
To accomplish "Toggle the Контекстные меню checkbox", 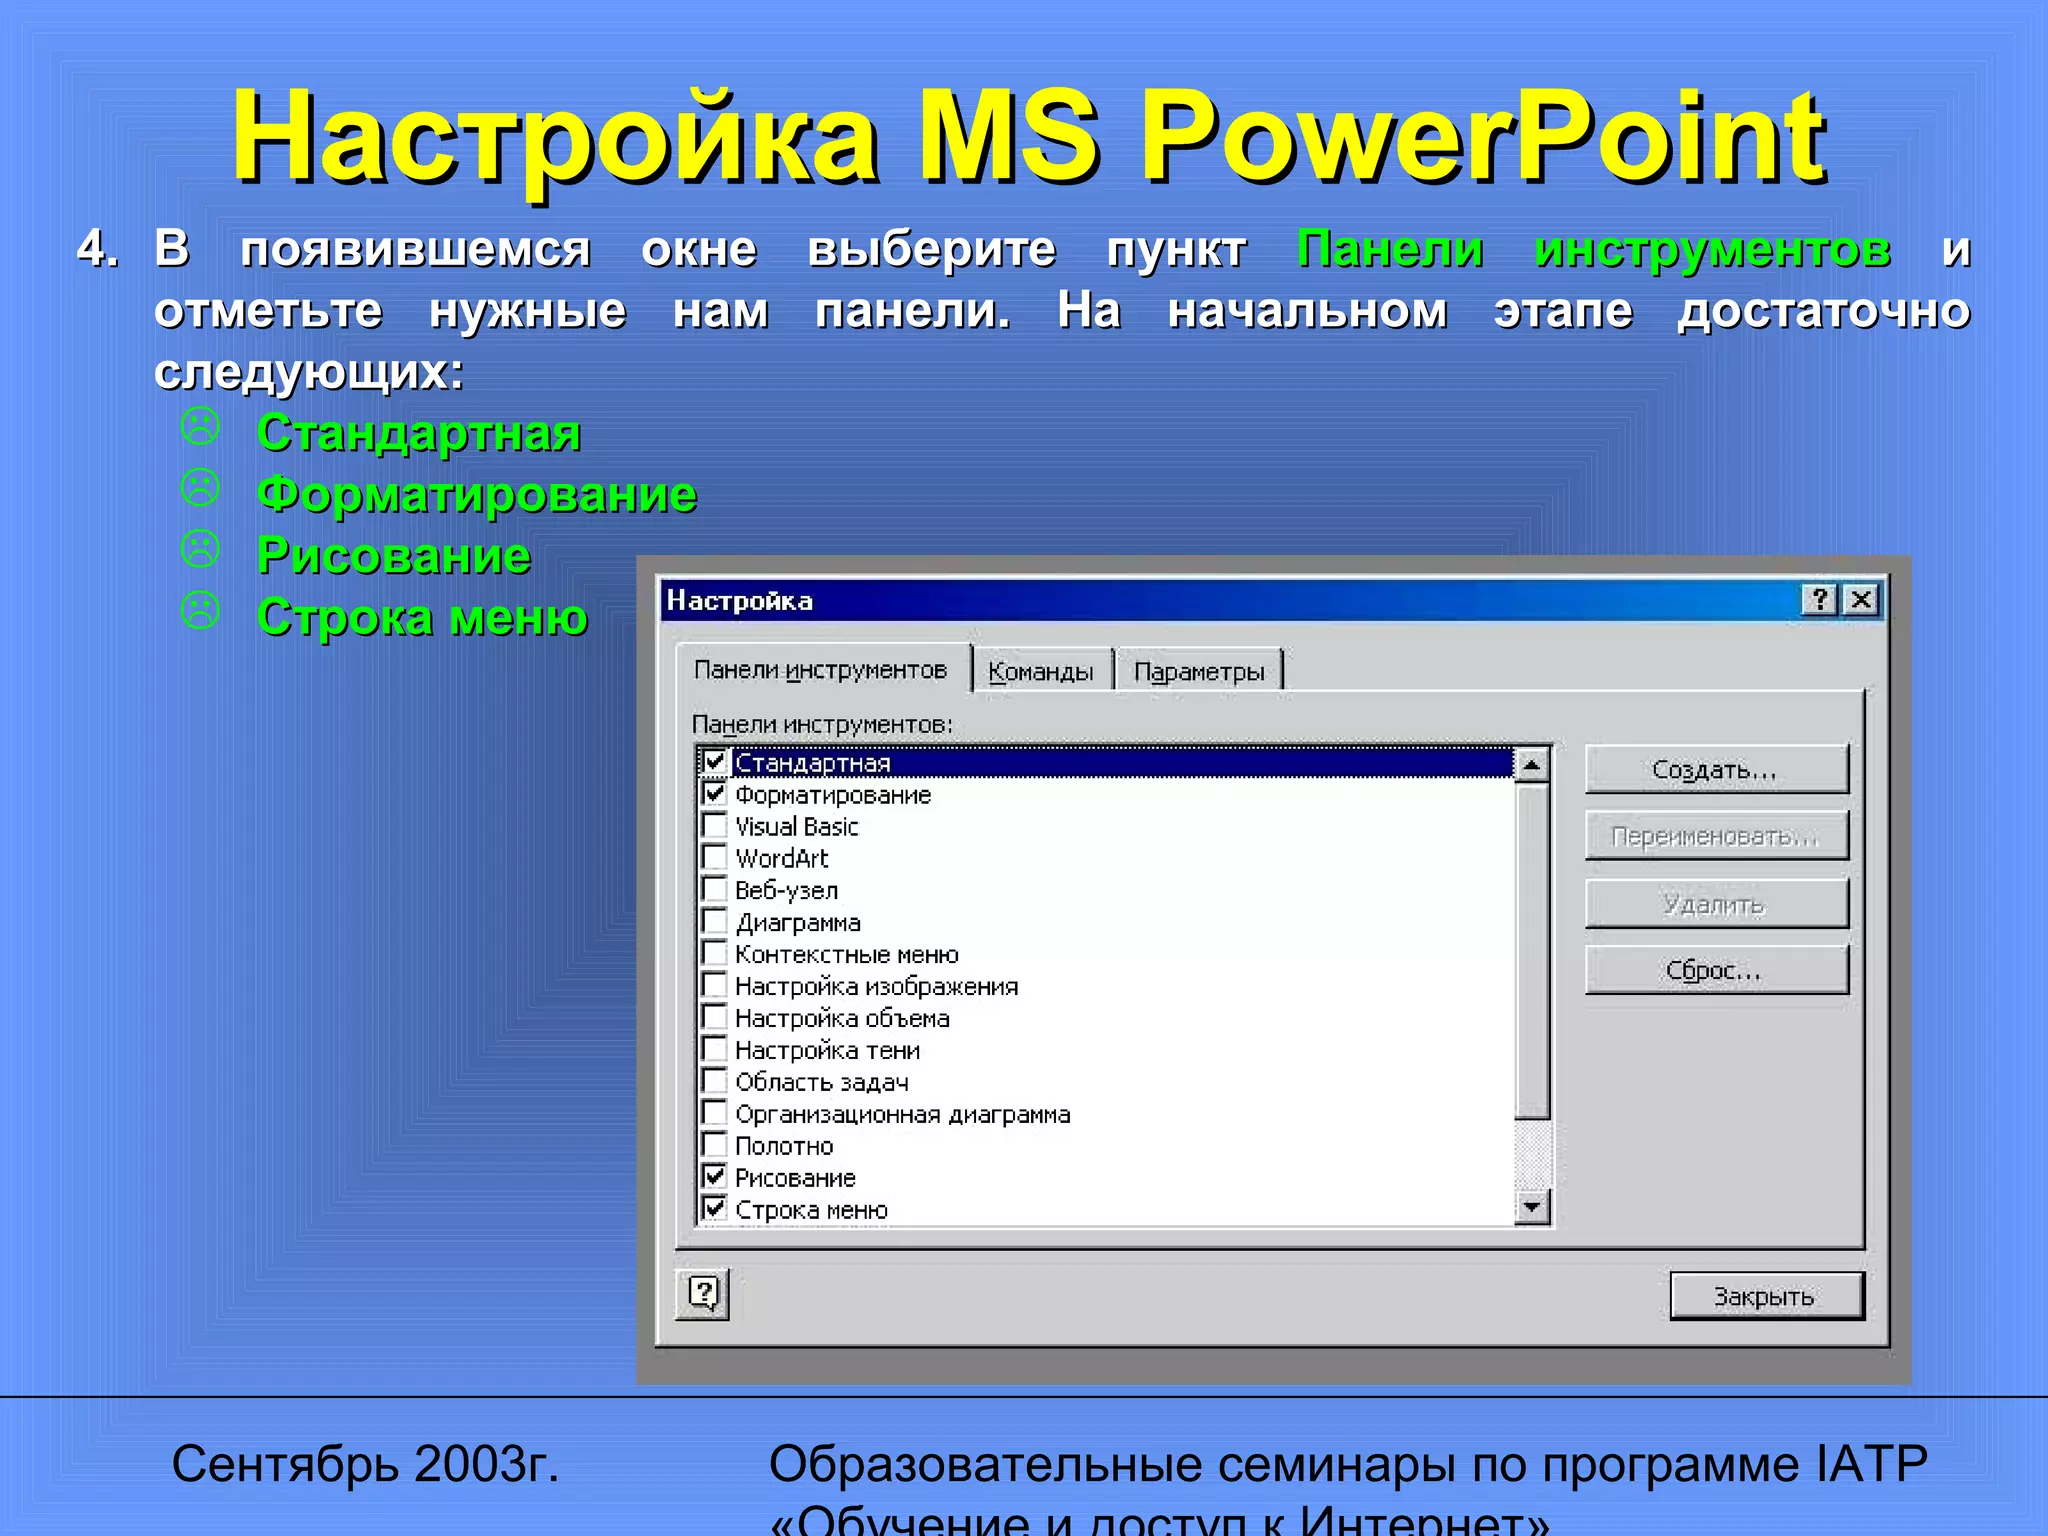I will (x=714, y=954).
